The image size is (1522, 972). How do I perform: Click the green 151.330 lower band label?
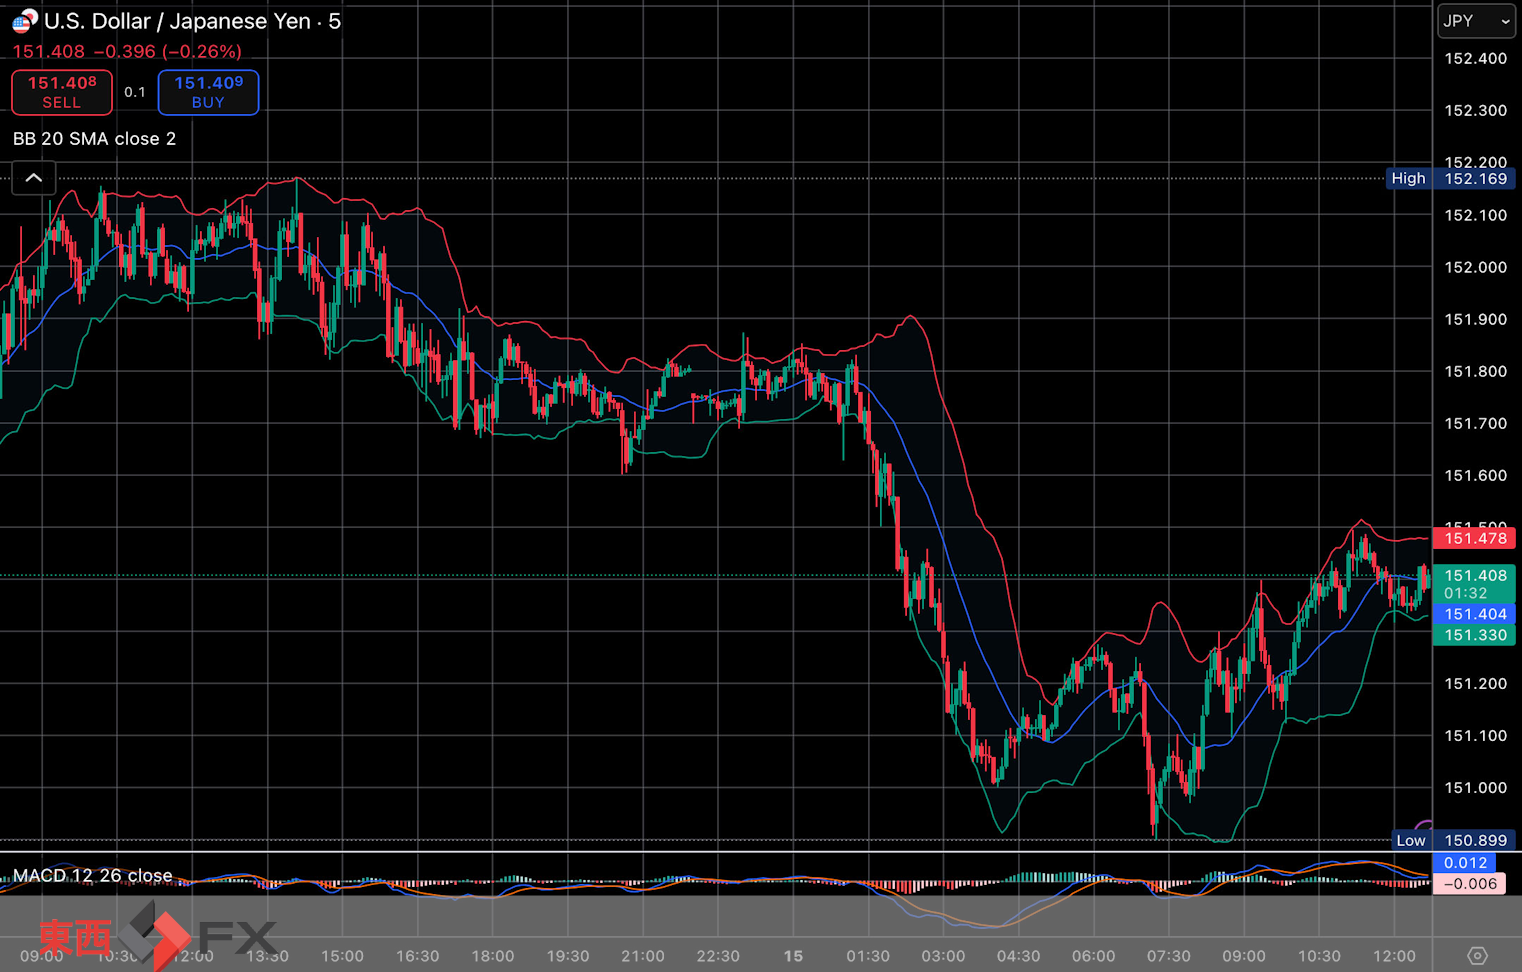(1475, 636)
